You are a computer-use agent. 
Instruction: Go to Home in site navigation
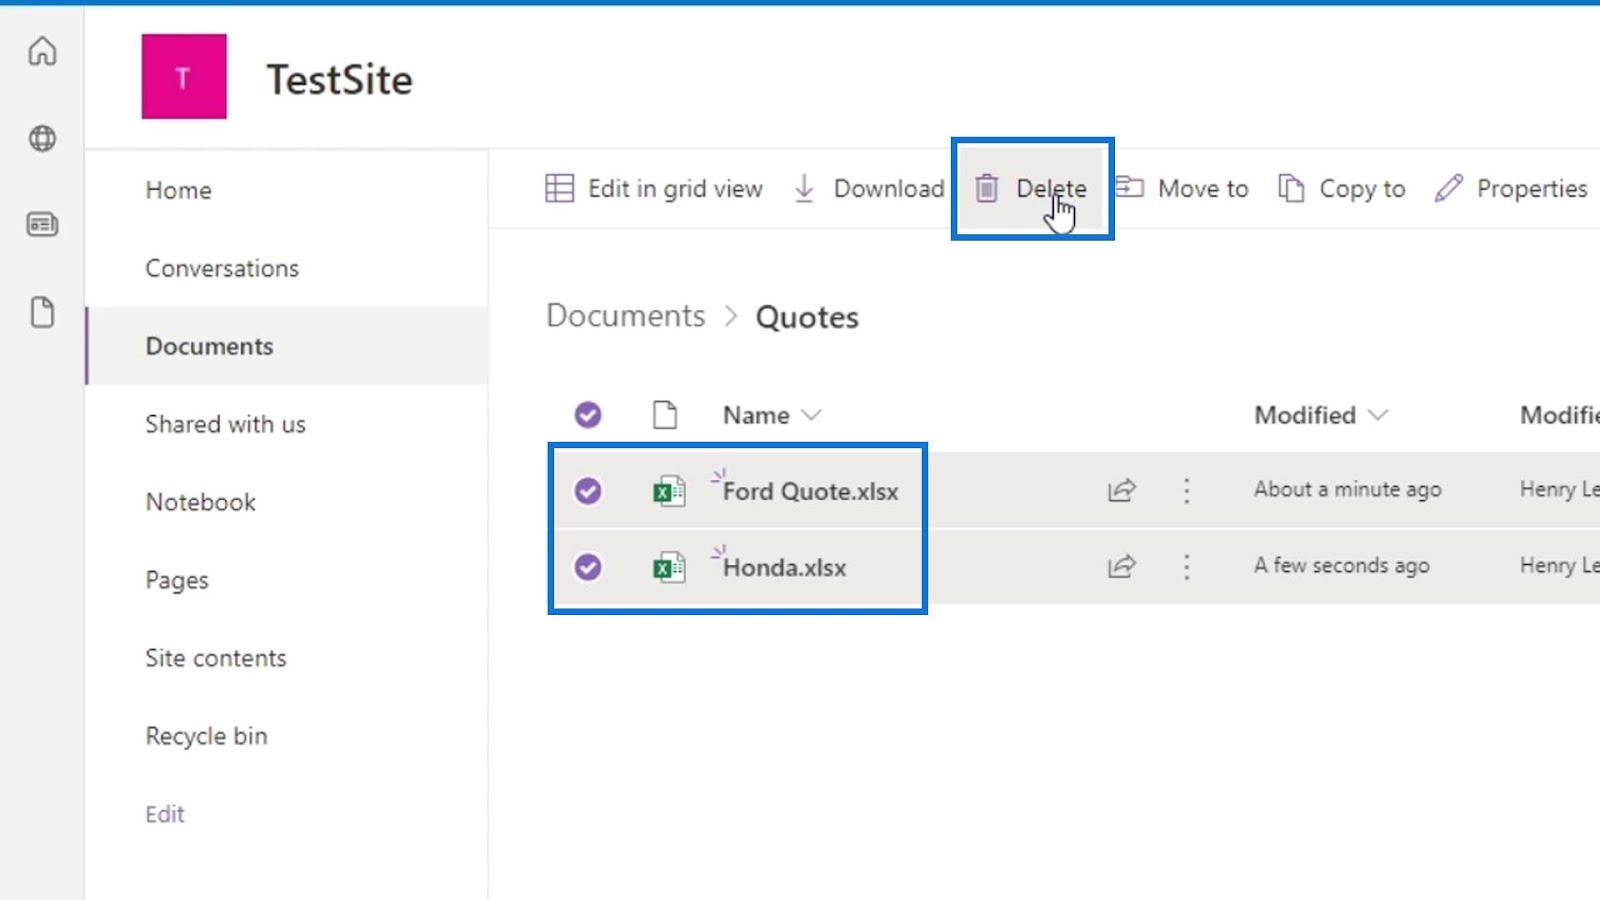click(178, 190)
